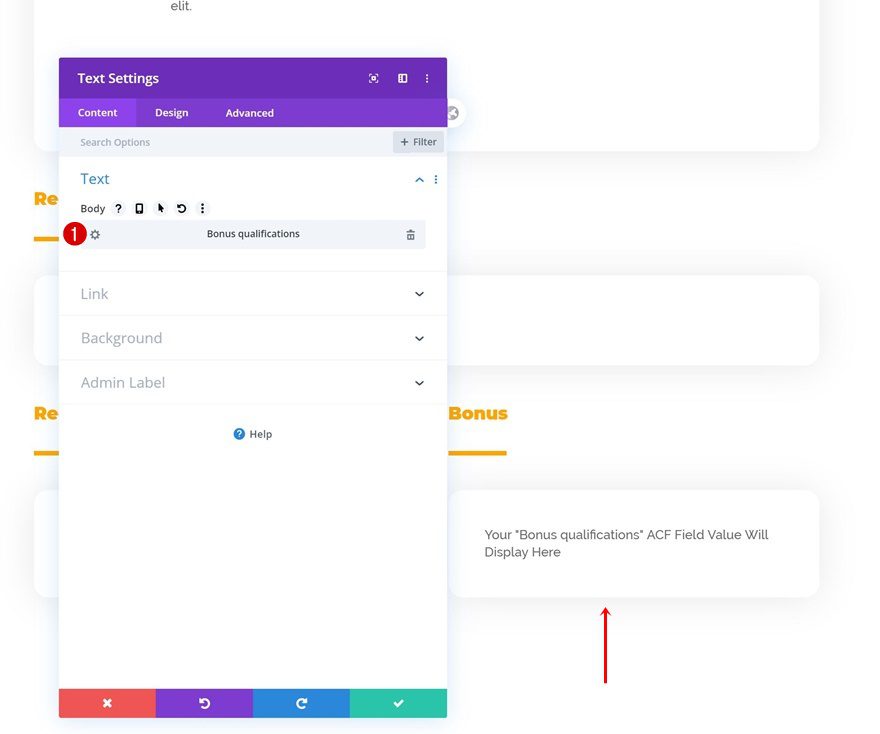Expand the Text Settings modal to fullscreen

(373, 78)
